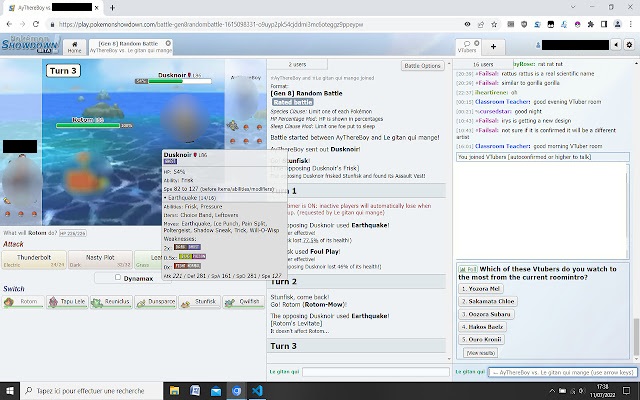Open the Chrome extensions puzzle icon
This screenshot has height=400, width=640.
(x=590, y=24)
